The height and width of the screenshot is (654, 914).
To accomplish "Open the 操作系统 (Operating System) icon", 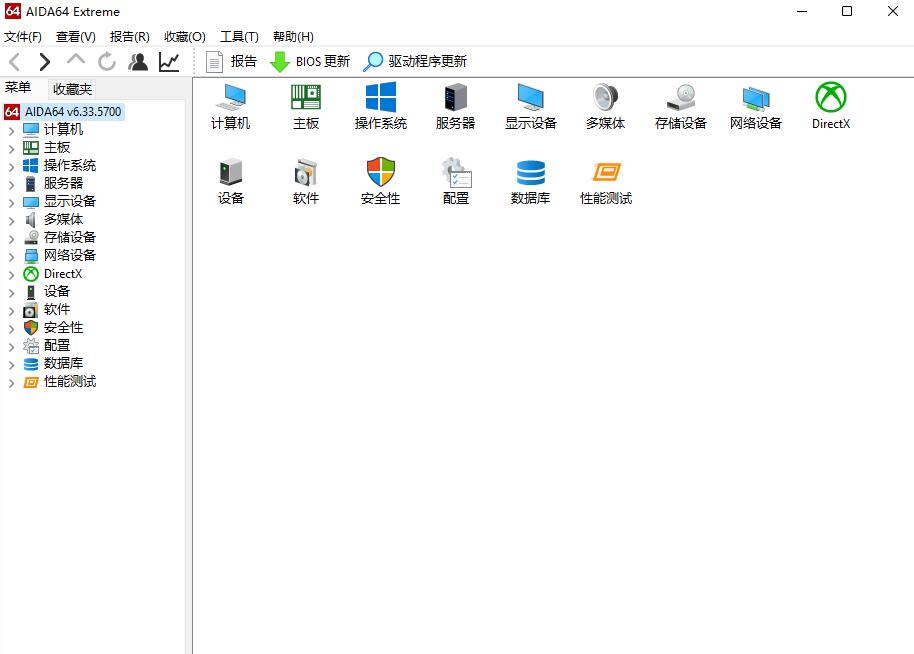I will [x=380, y=105].
